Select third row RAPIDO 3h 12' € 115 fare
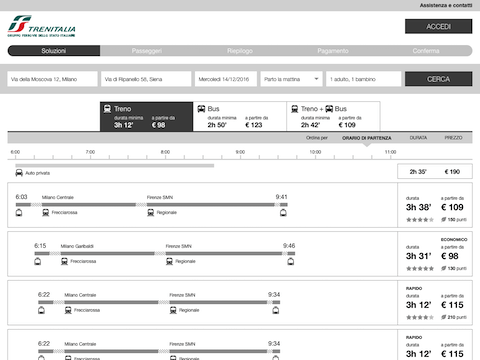 [435, 303]
